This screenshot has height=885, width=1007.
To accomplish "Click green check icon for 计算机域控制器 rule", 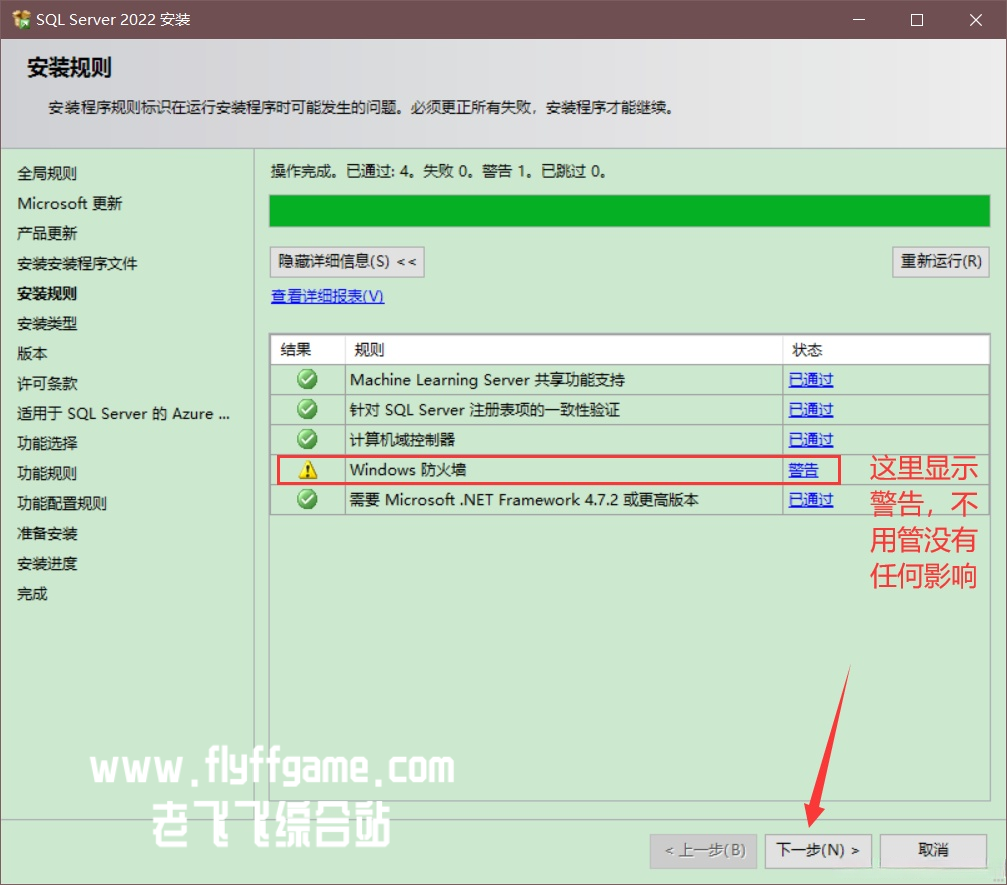I will click(x=307, y=439).
